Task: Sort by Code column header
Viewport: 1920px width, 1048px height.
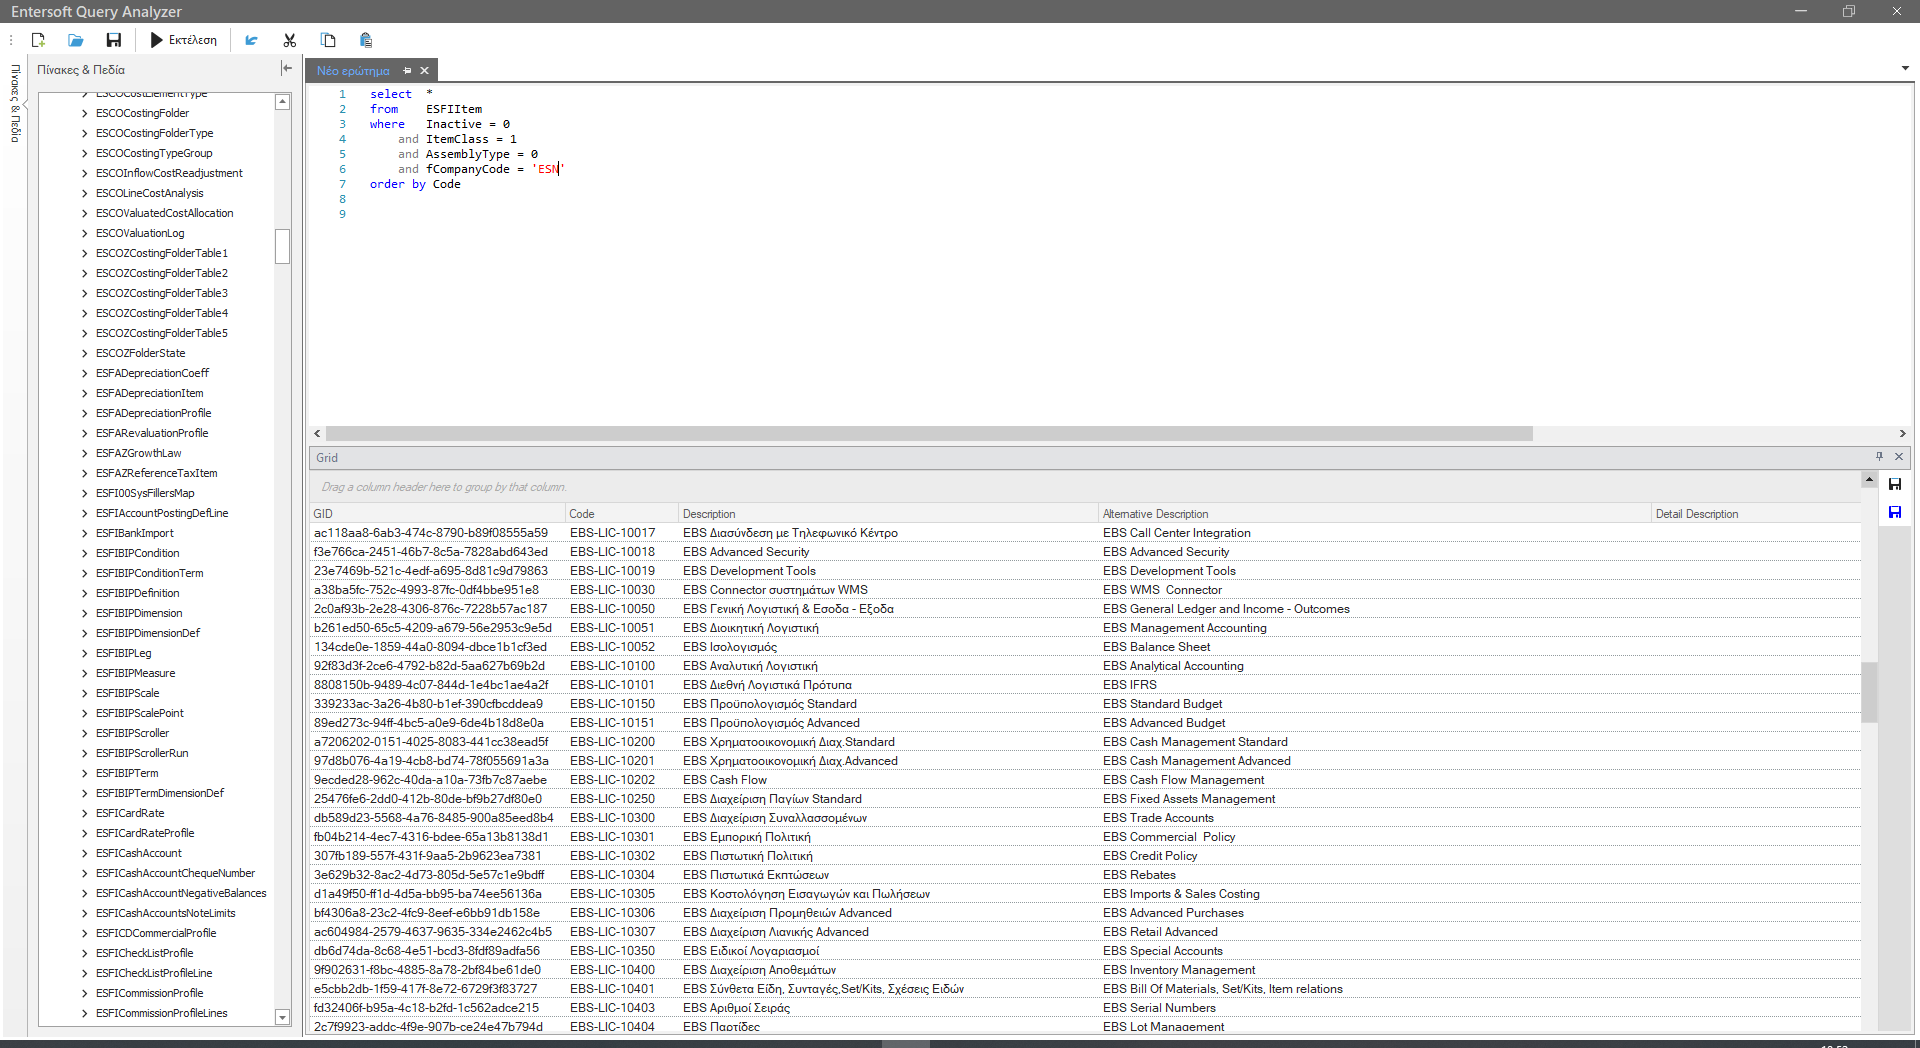Action: point(622,514)
